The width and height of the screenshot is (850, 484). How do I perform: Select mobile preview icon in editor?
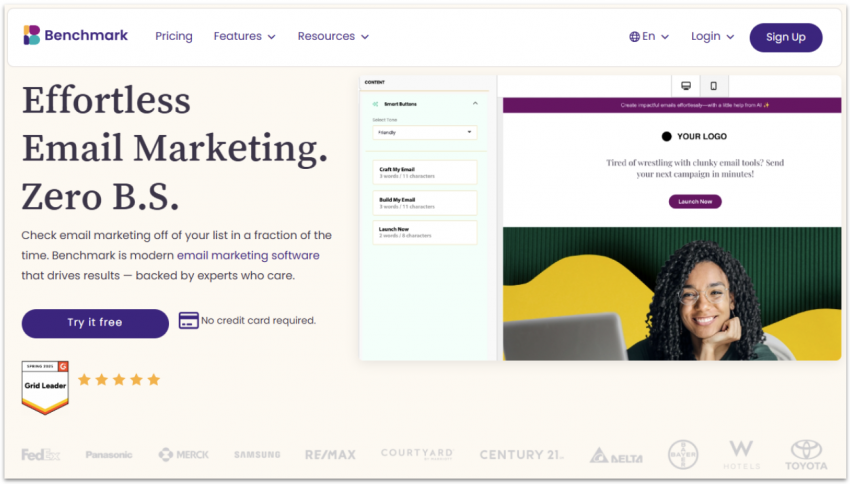713,86
